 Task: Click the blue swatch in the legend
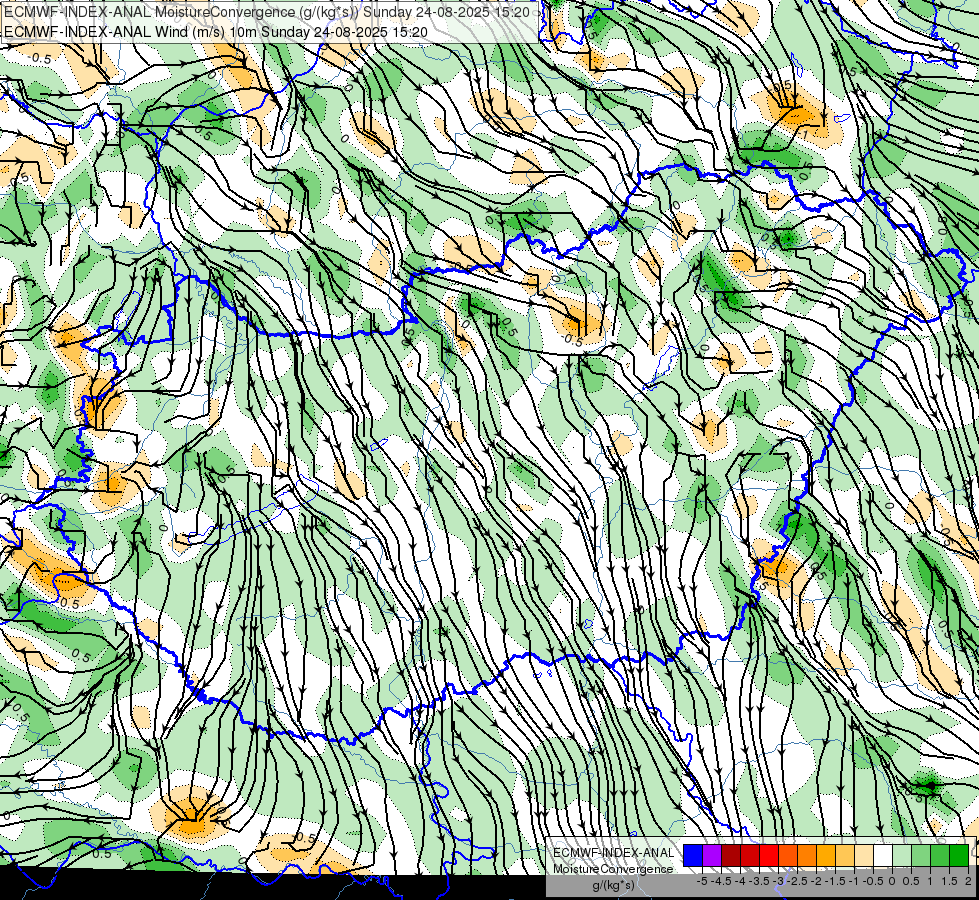(693, 855)
